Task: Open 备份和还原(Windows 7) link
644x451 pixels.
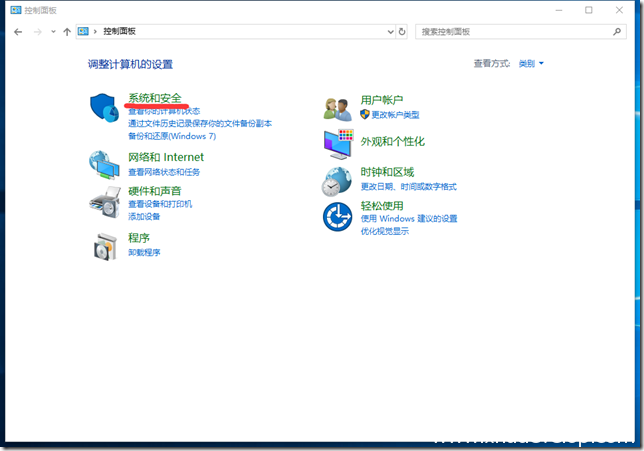Action: (171, 135)
